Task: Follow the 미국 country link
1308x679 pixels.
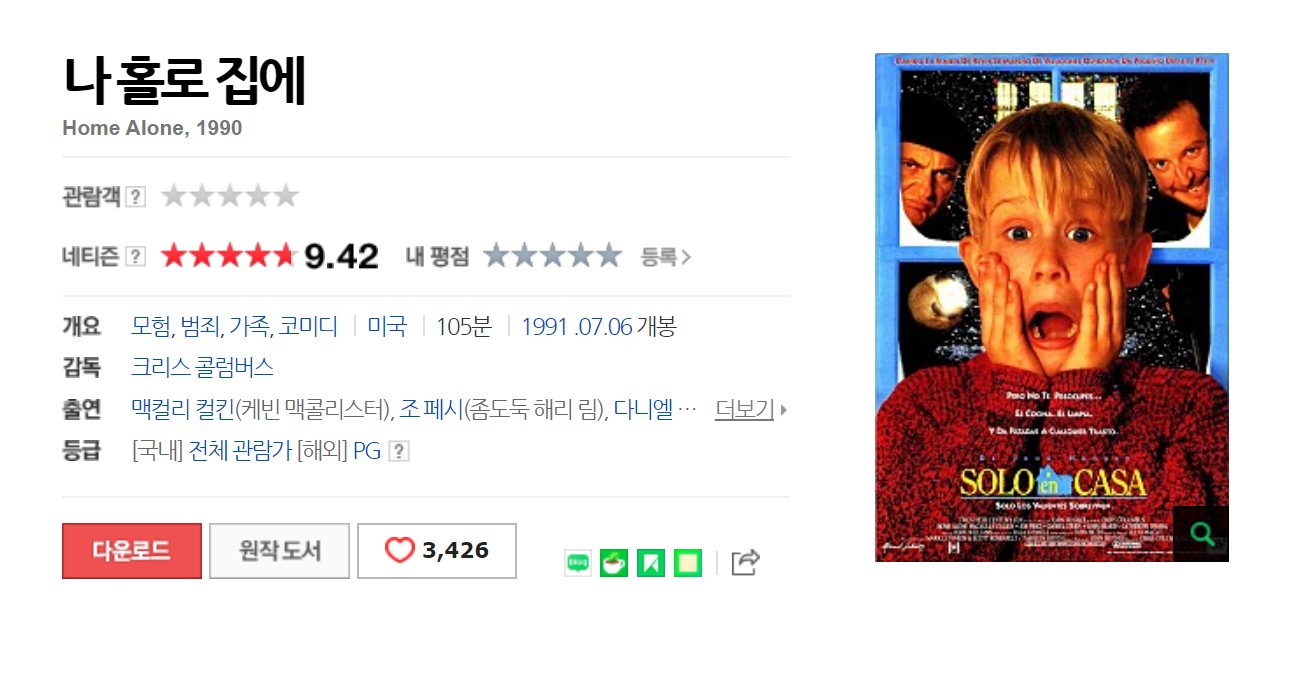Action: coord(387,327)
